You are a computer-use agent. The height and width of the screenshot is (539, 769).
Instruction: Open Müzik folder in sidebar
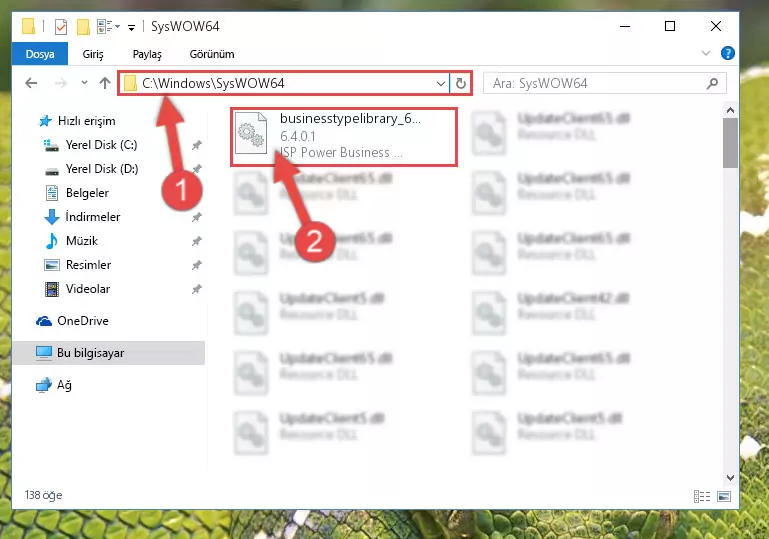72,241
